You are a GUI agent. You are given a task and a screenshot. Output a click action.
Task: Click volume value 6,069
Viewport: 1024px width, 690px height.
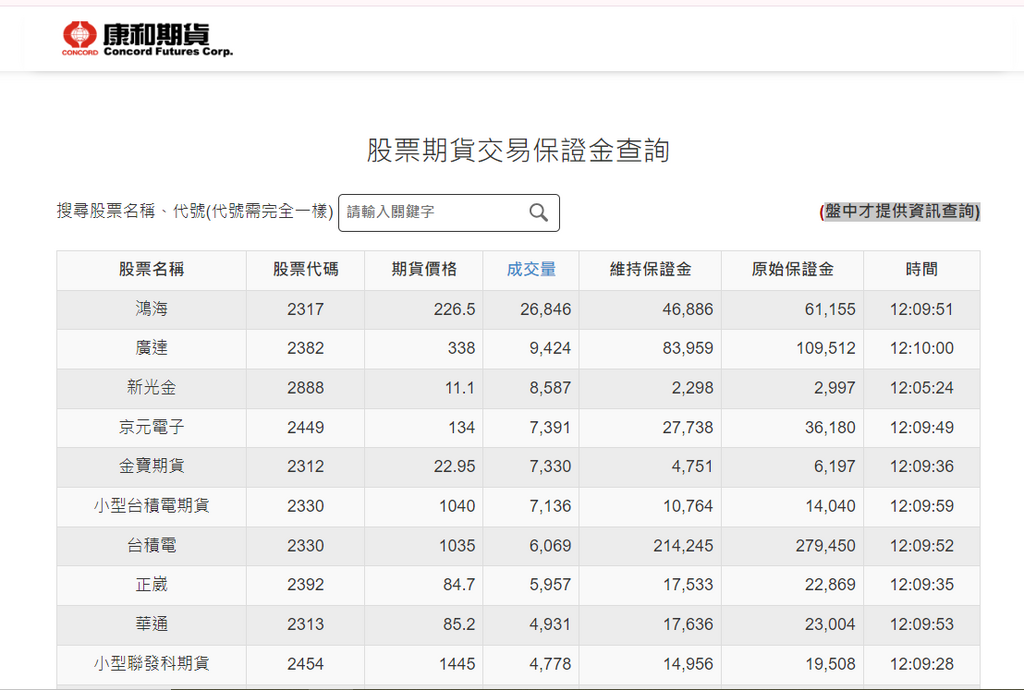click(551, 545)
